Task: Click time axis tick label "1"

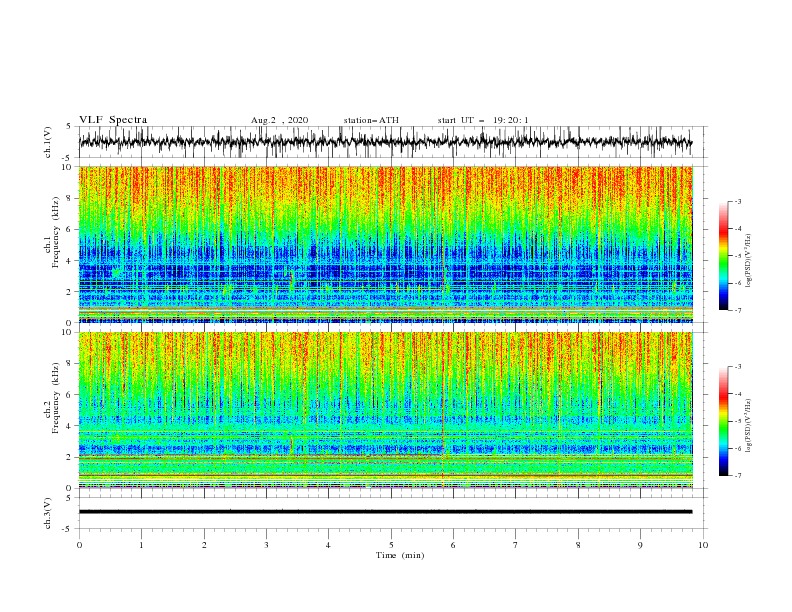Action: tap(141, 545)
